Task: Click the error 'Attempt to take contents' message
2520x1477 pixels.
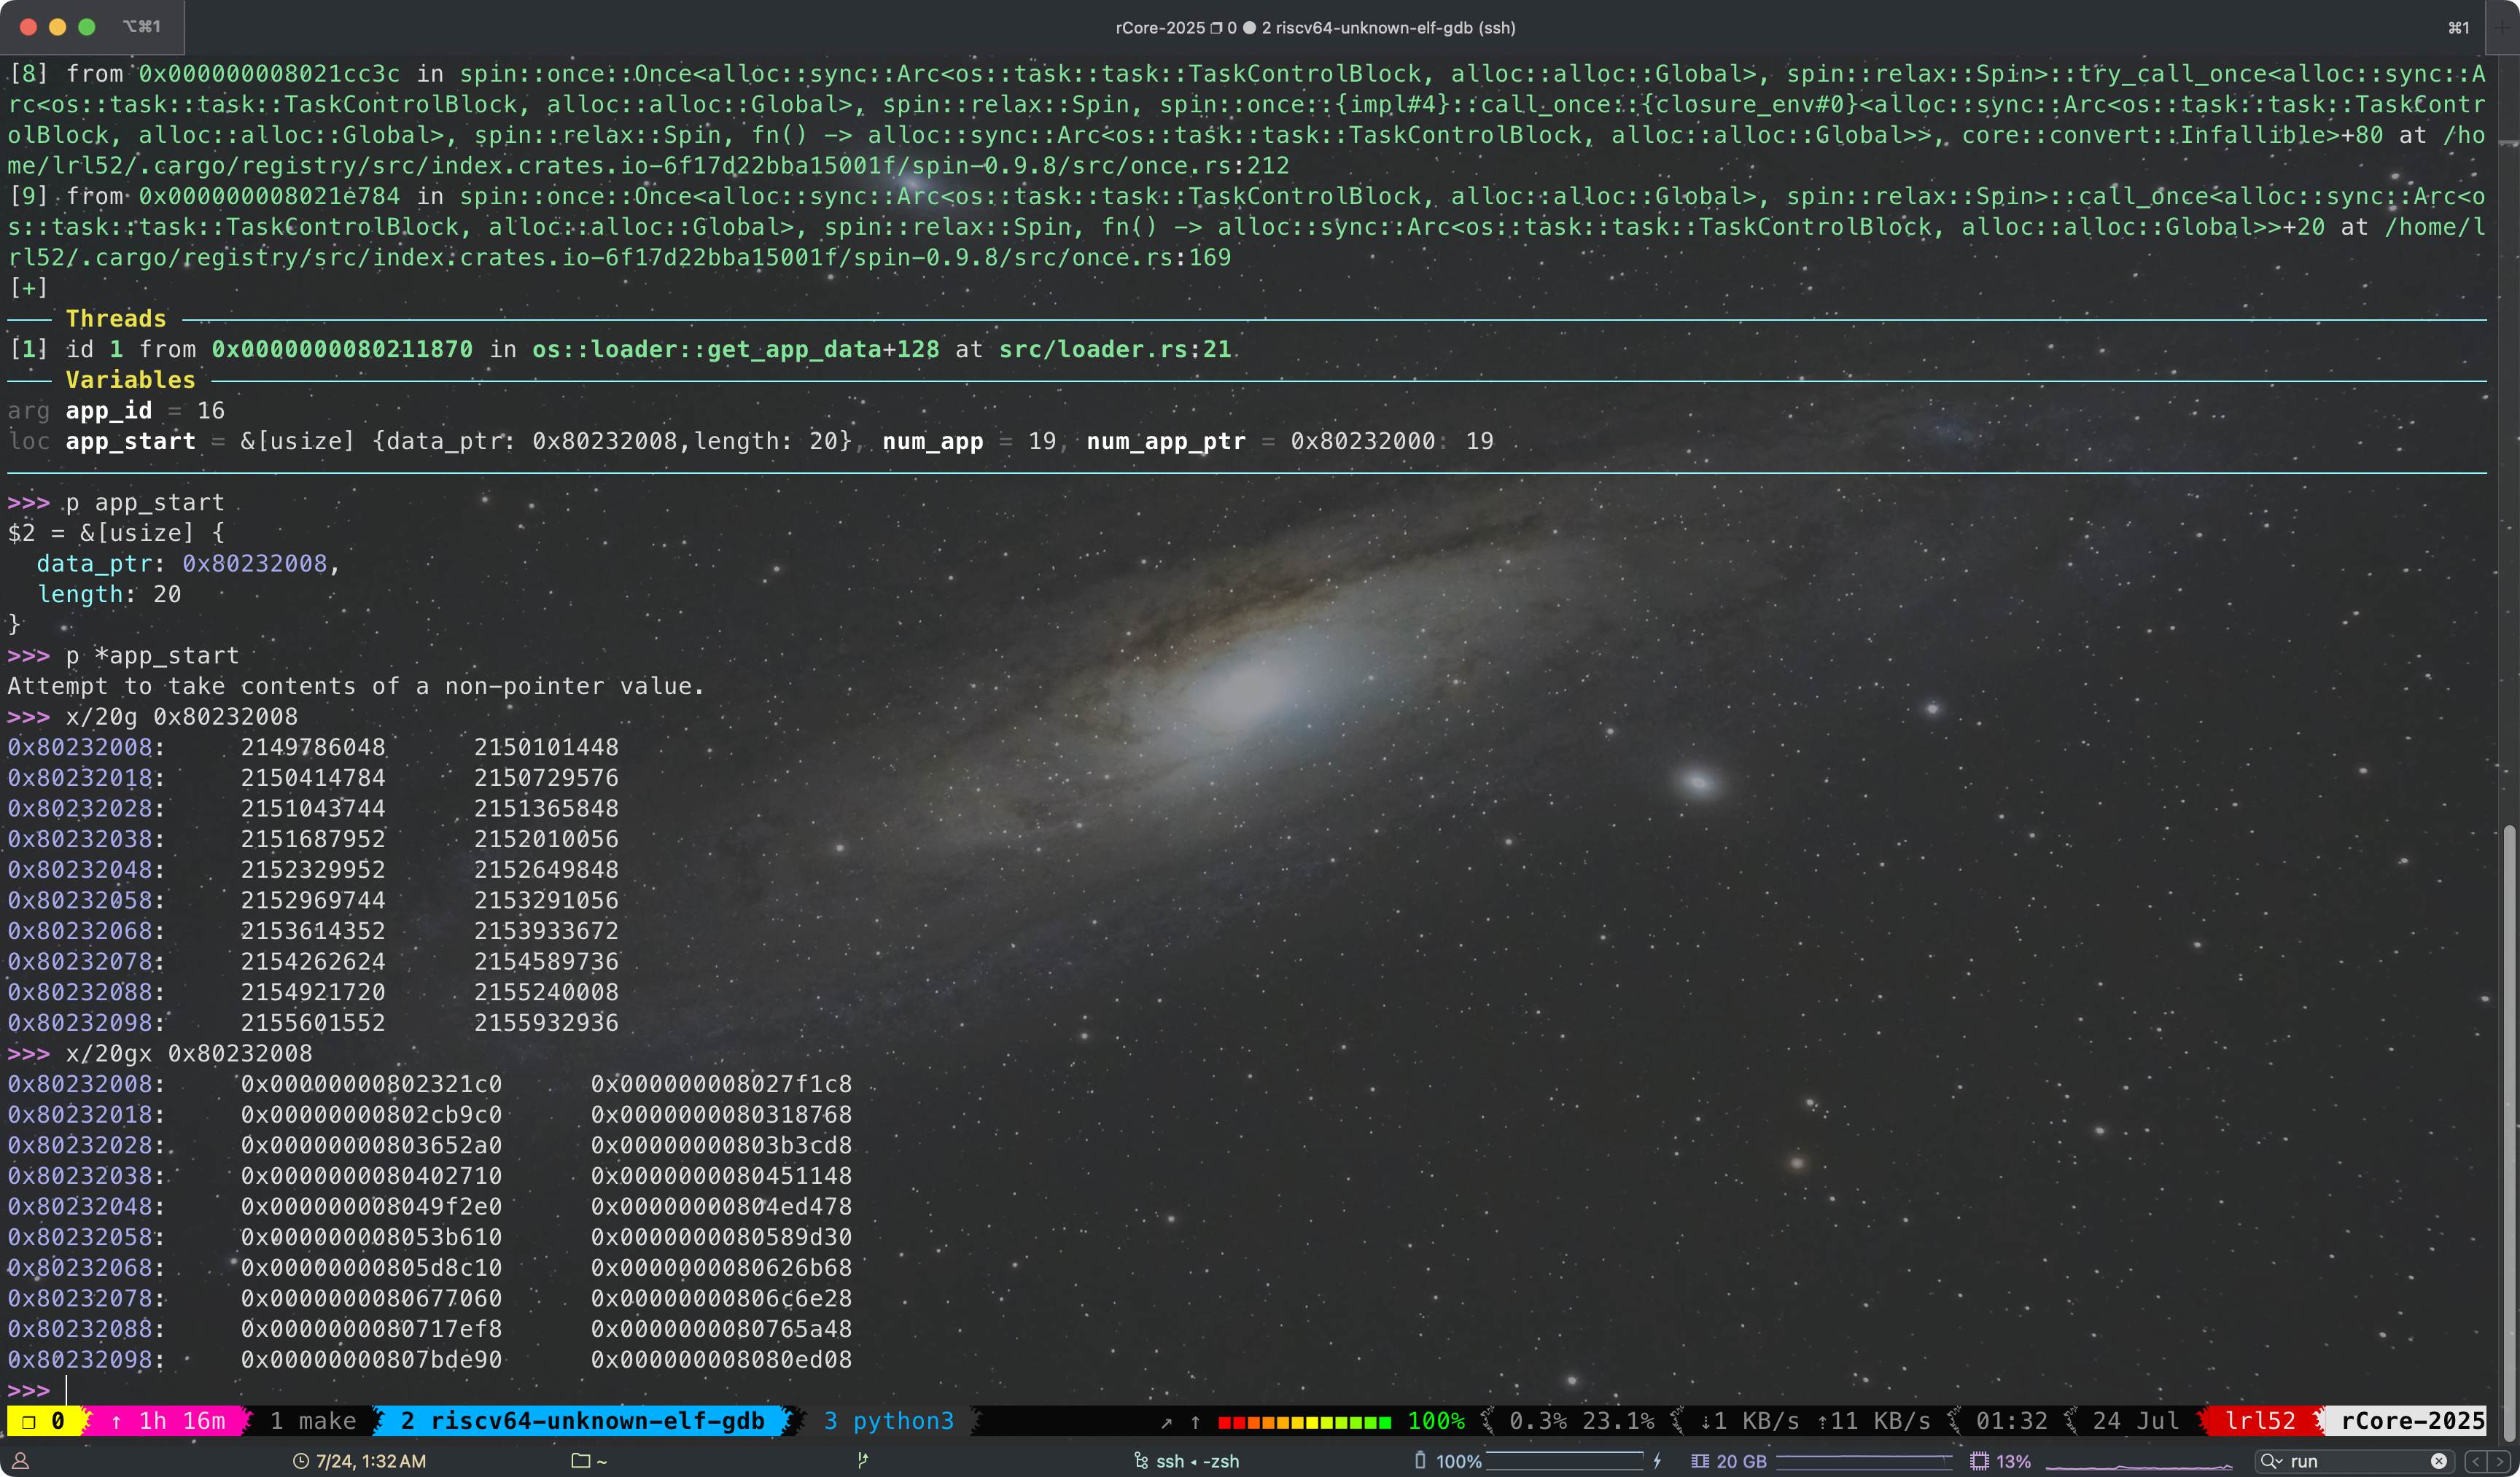Action: tap(356, 686)
